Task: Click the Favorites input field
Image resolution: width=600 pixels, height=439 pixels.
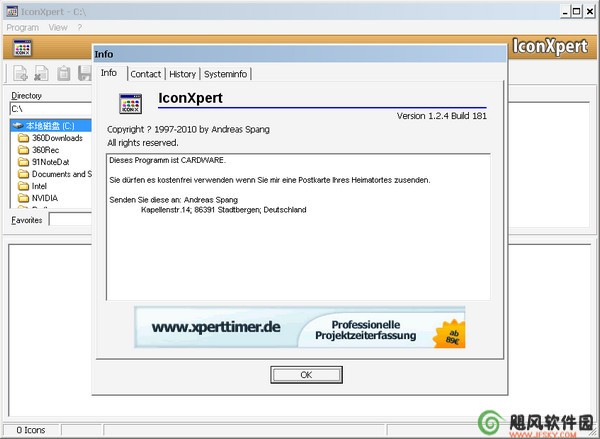Action: [70, 220]
